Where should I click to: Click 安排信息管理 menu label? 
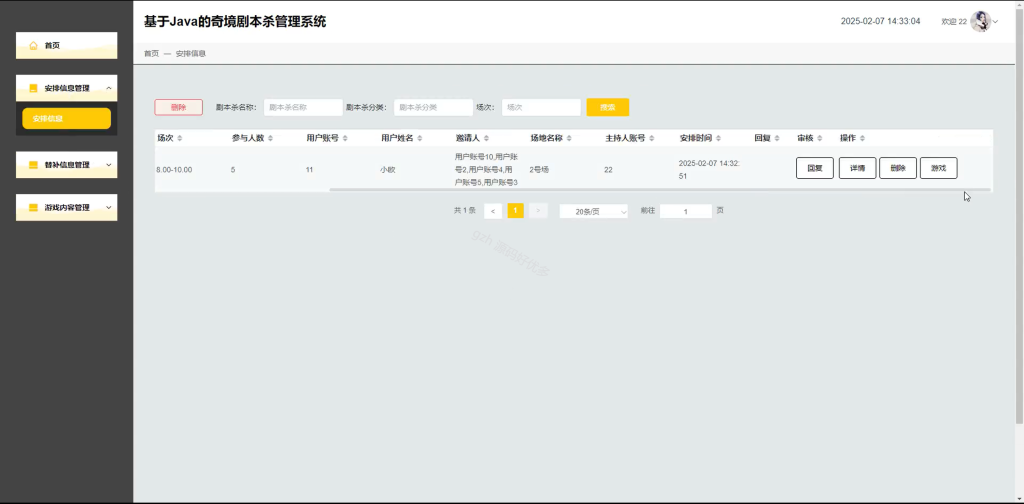[67, 88]
